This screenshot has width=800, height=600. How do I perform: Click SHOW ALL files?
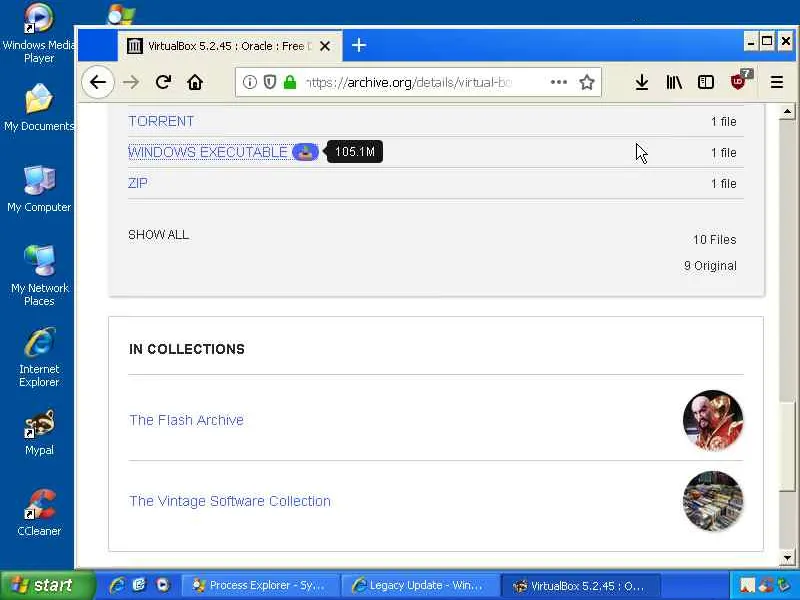click(x=159, y=235)
